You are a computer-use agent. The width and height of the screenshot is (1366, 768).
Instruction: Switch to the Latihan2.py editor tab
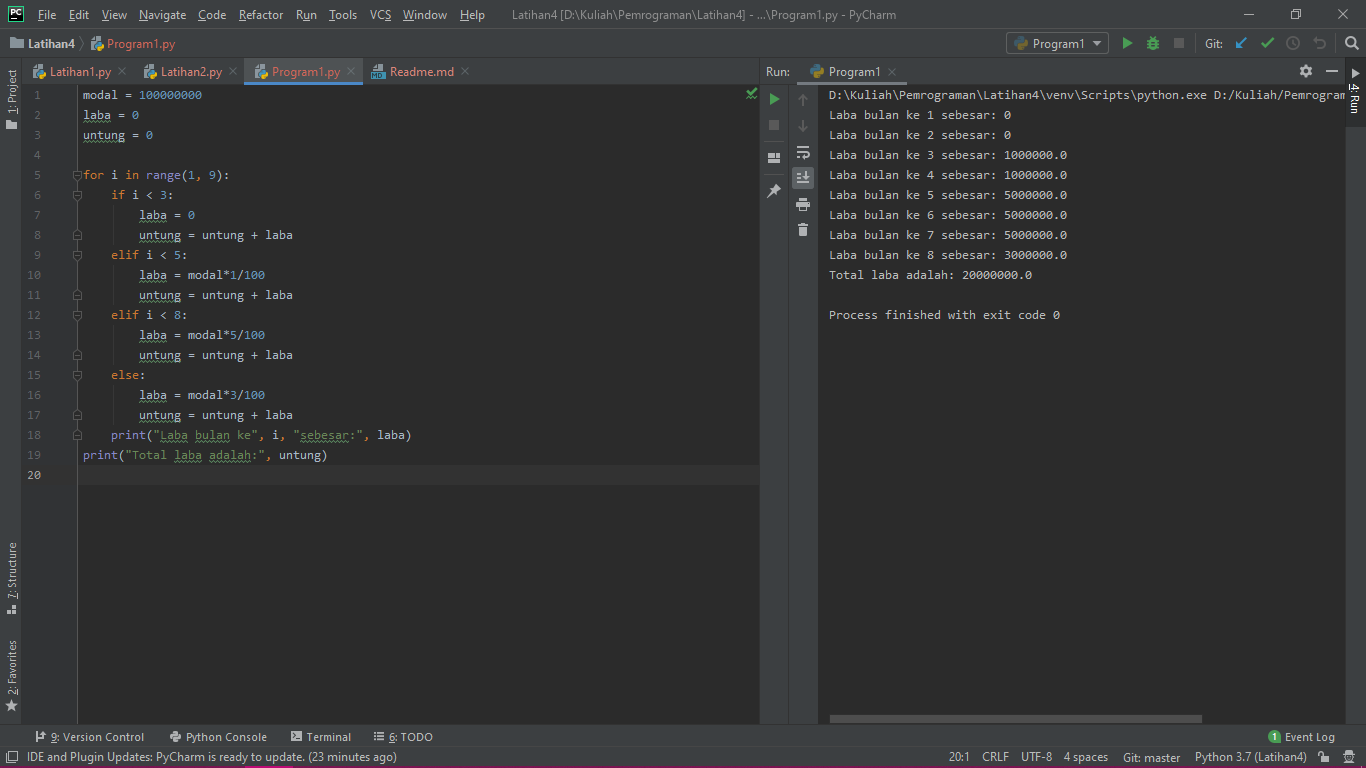point(188,71)
